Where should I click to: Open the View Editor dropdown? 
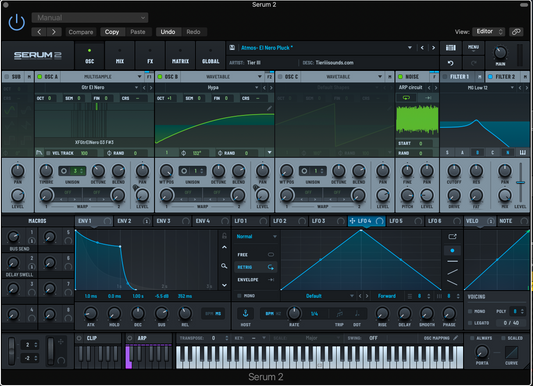tap(488, 32)
